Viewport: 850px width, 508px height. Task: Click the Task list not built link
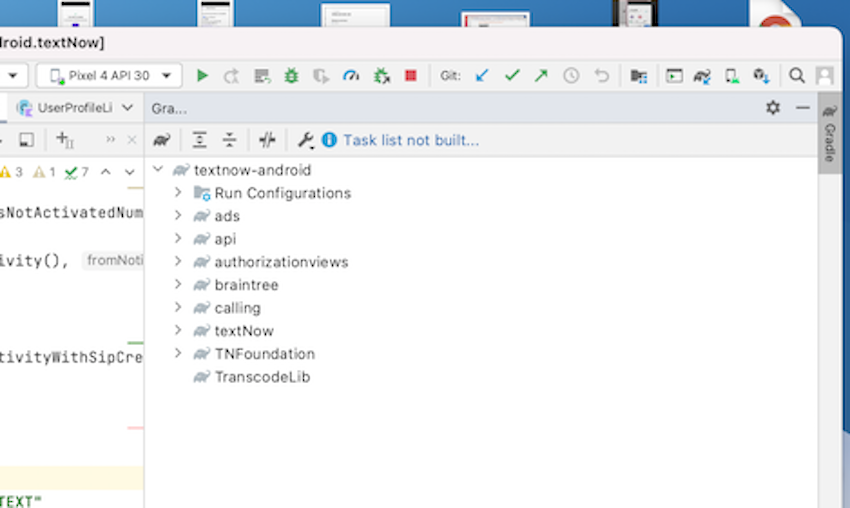411,140
